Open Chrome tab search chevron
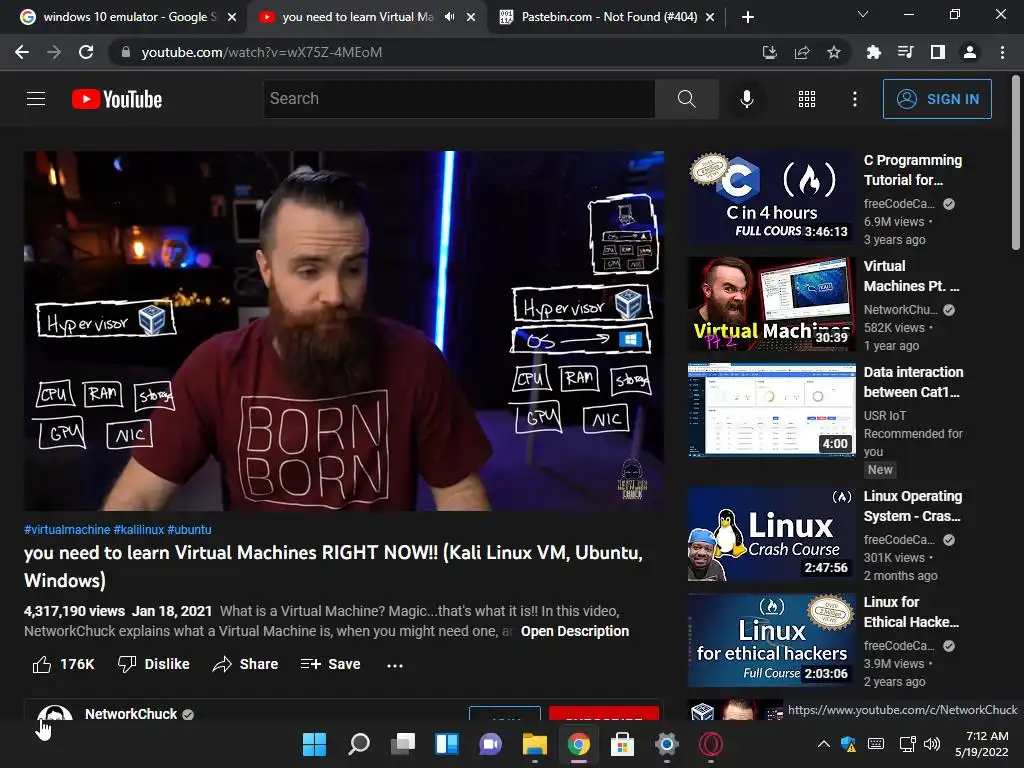 [863, 14]
